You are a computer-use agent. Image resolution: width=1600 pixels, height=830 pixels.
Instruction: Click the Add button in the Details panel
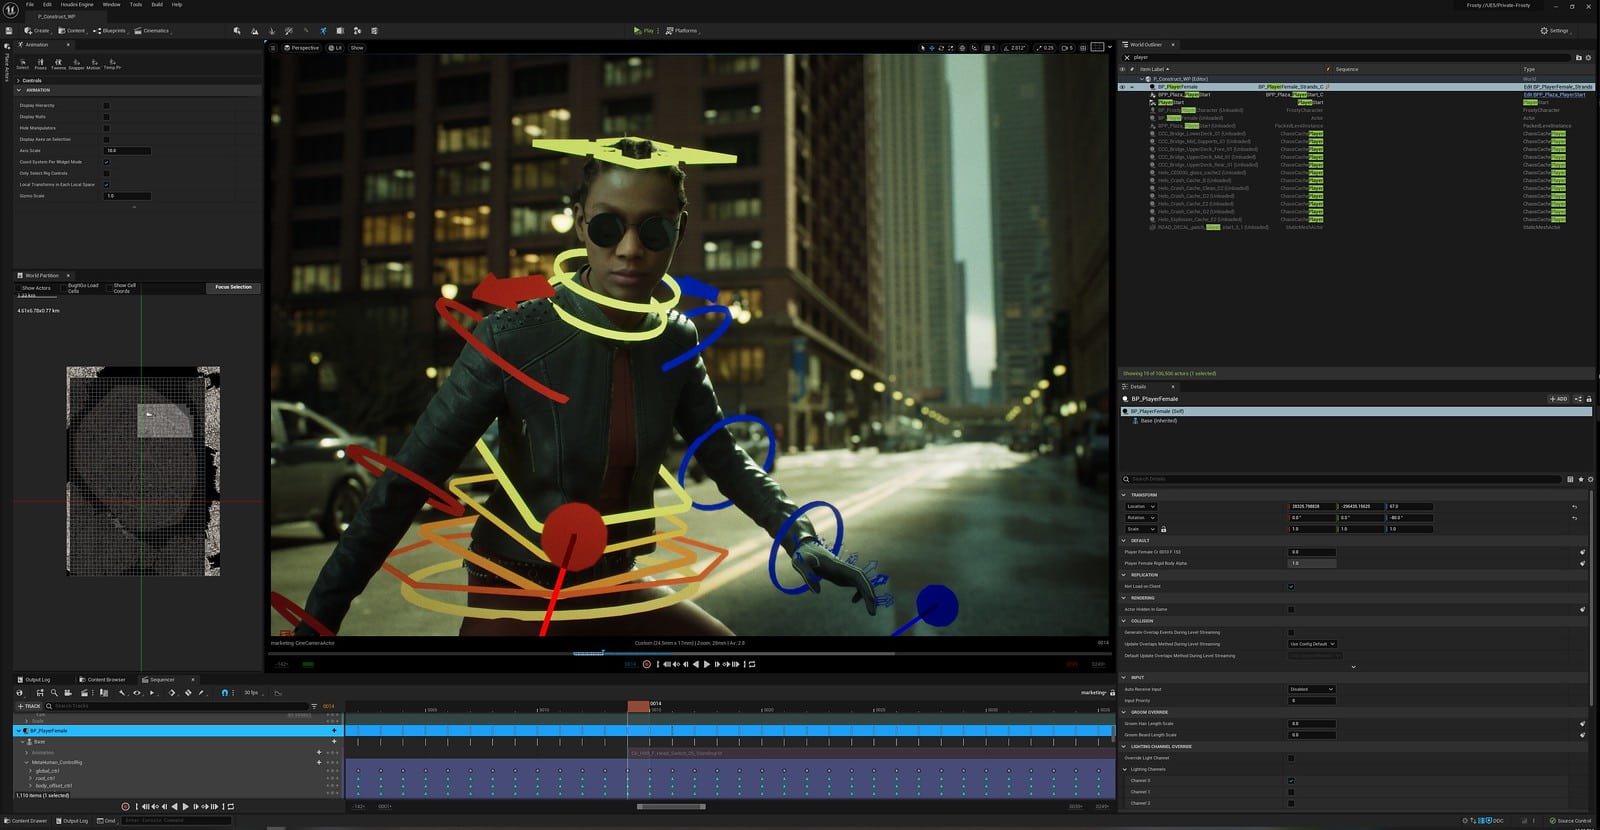click(1558, 399)
